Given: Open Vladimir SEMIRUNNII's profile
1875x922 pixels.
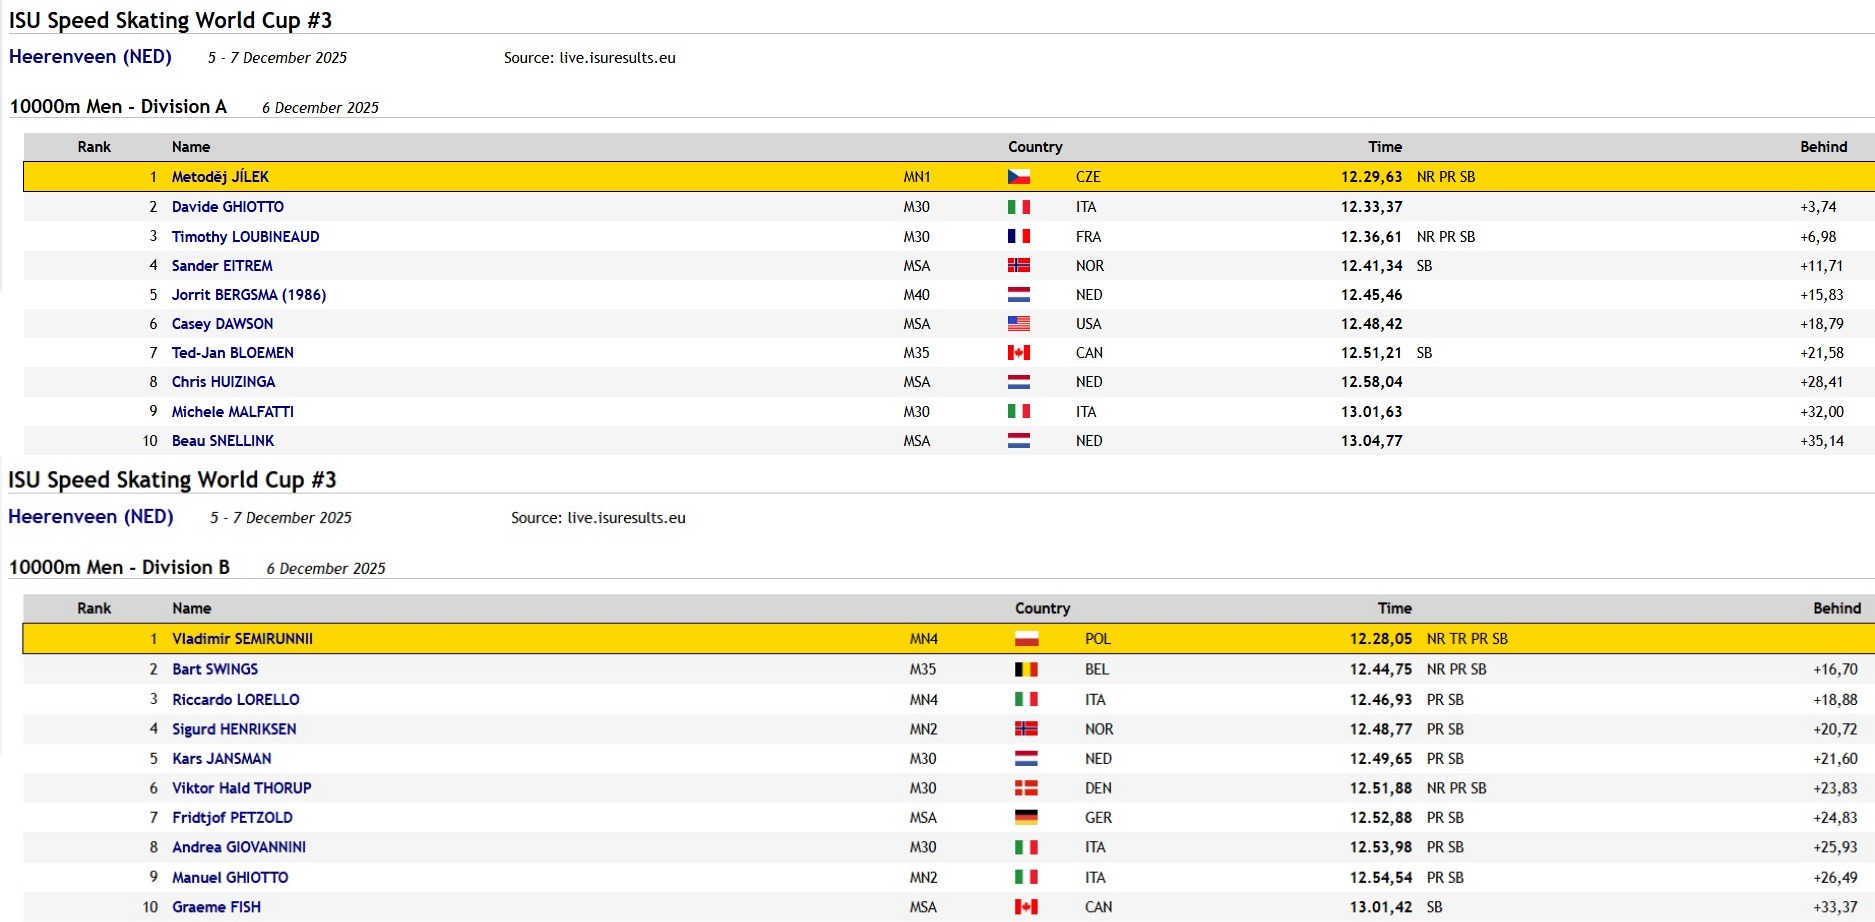Looking at the screenshot, I should coord(243,639).
